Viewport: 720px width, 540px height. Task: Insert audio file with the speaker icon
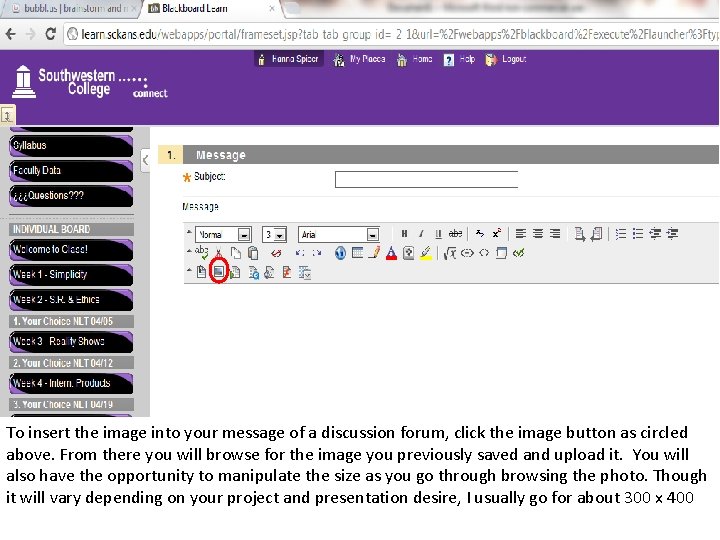point(270,272)
